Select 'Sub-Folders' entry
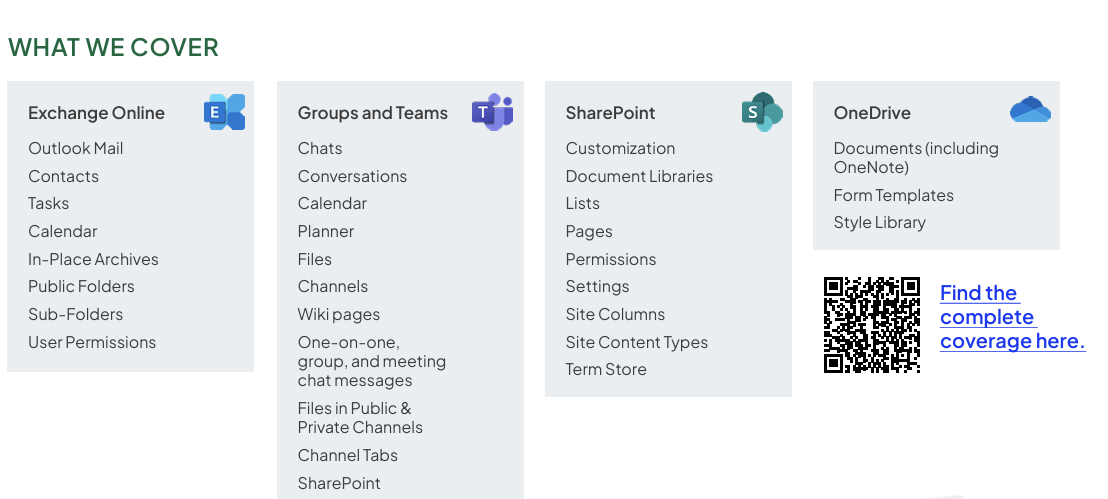Screen dimensions: 1108x499 point(76,315)
